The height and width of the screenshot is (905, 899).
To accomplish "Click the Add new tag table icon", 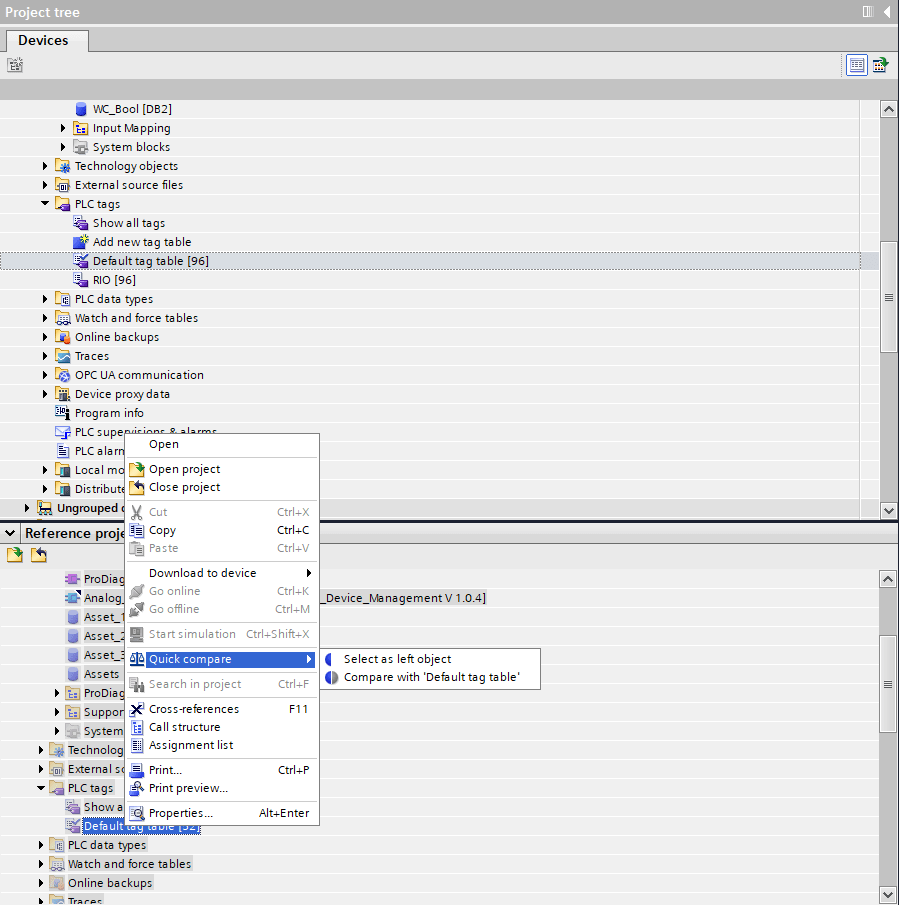I will coord(81,242).
